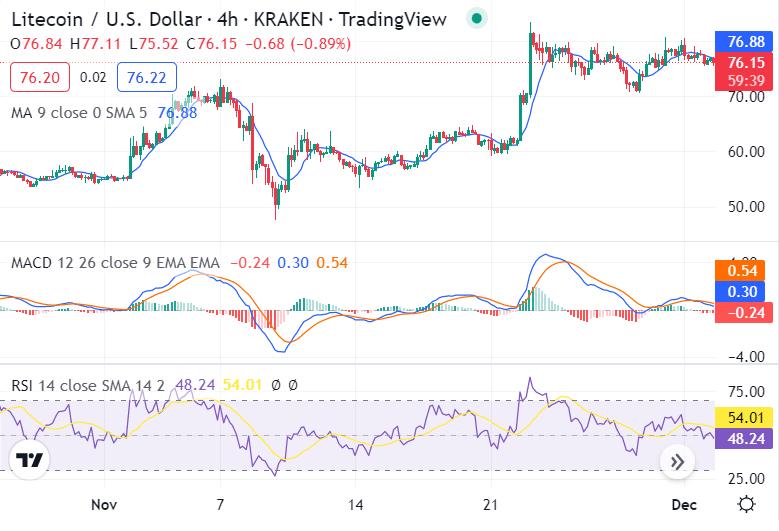Open chart settings gear icon
The width and height of the screenshot is (779, 531).
pos(746,504)
